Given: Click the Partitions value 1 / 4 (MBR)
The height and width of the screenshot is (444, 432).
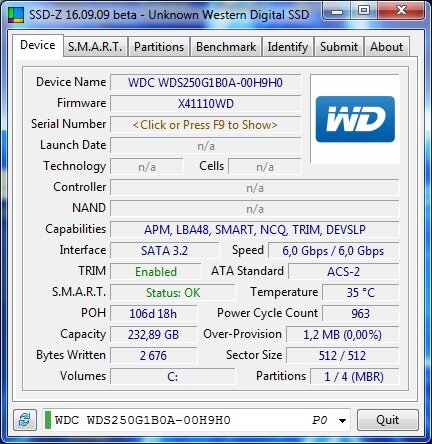Looking at the screenshot, I should 354,377.
